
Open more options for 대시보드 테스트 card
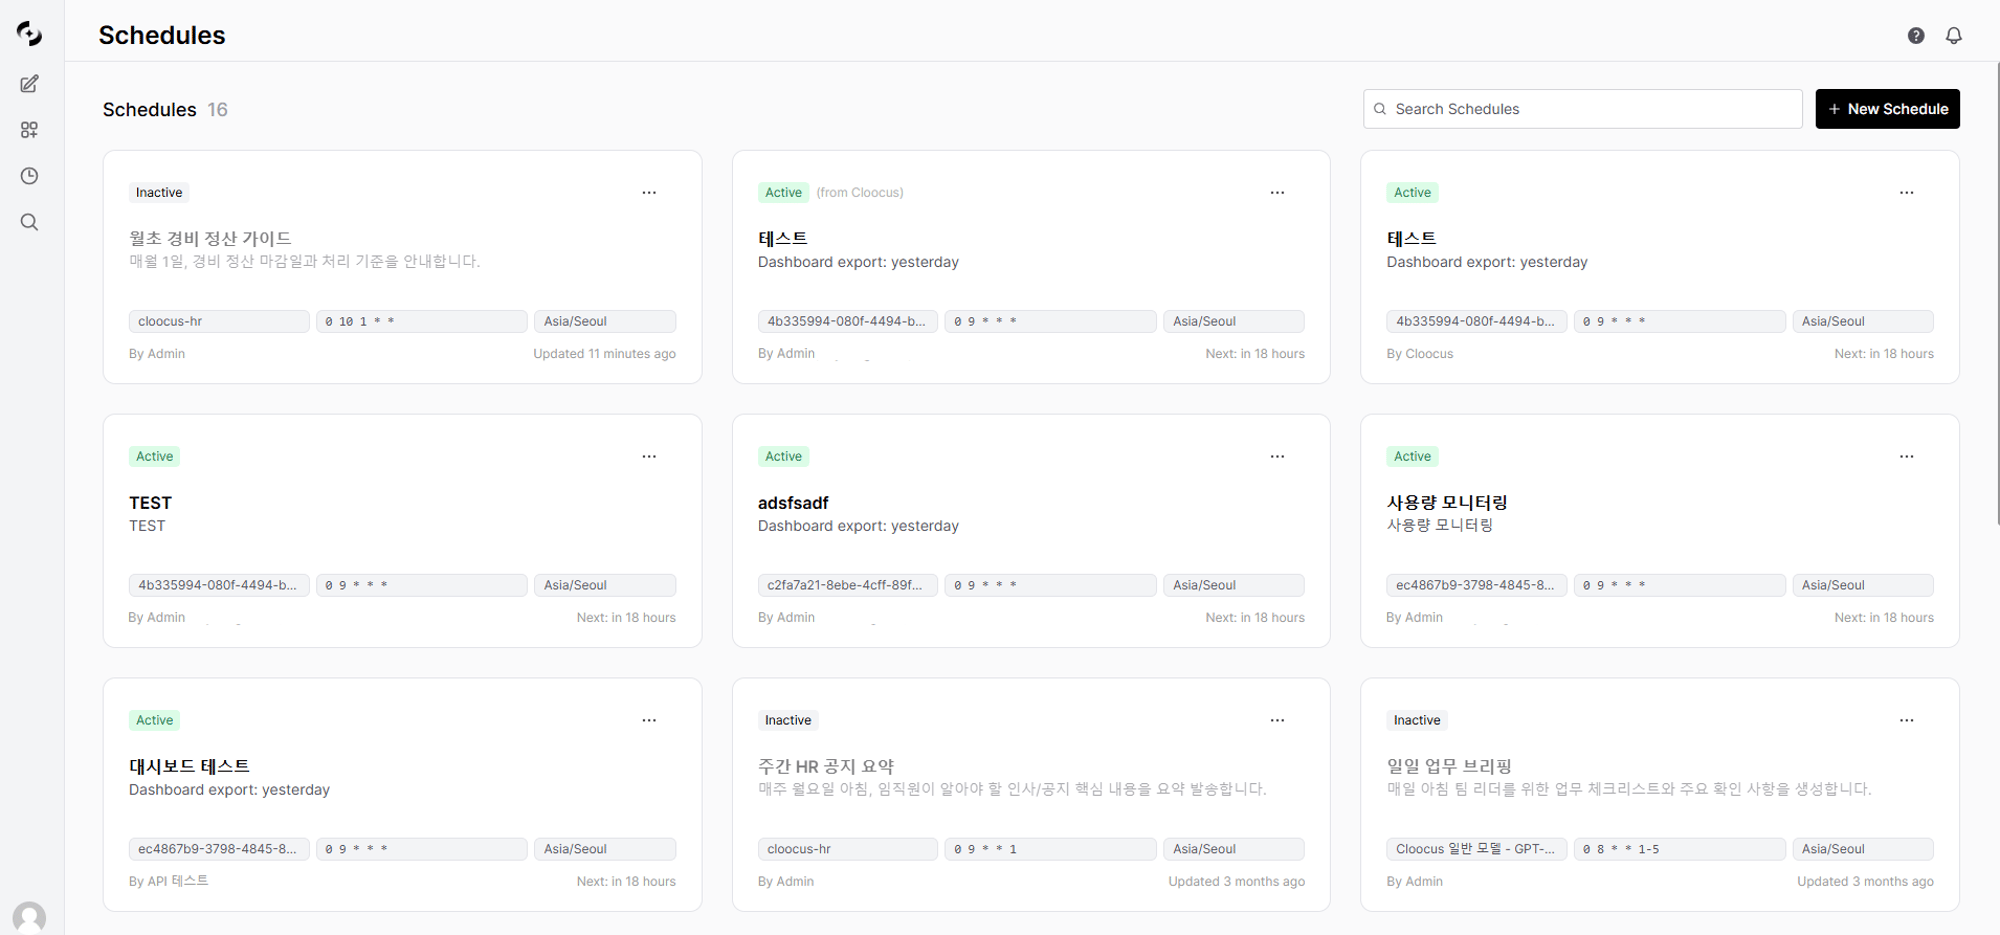(649, 720)
